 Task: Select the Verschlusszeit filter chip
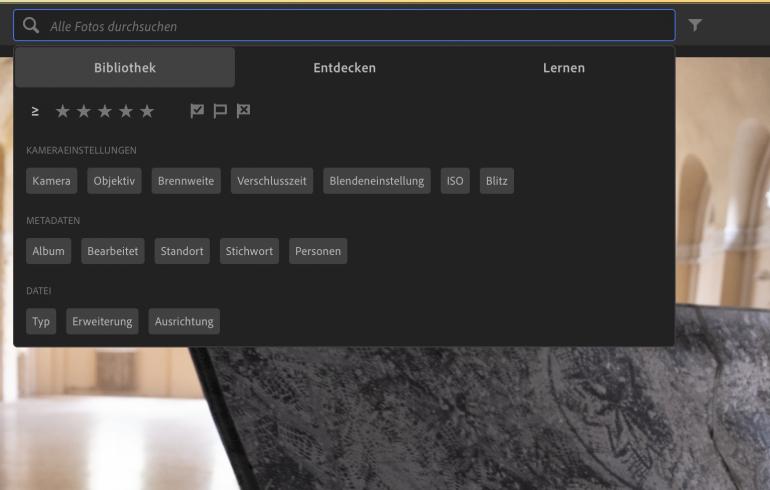[272, 181]
